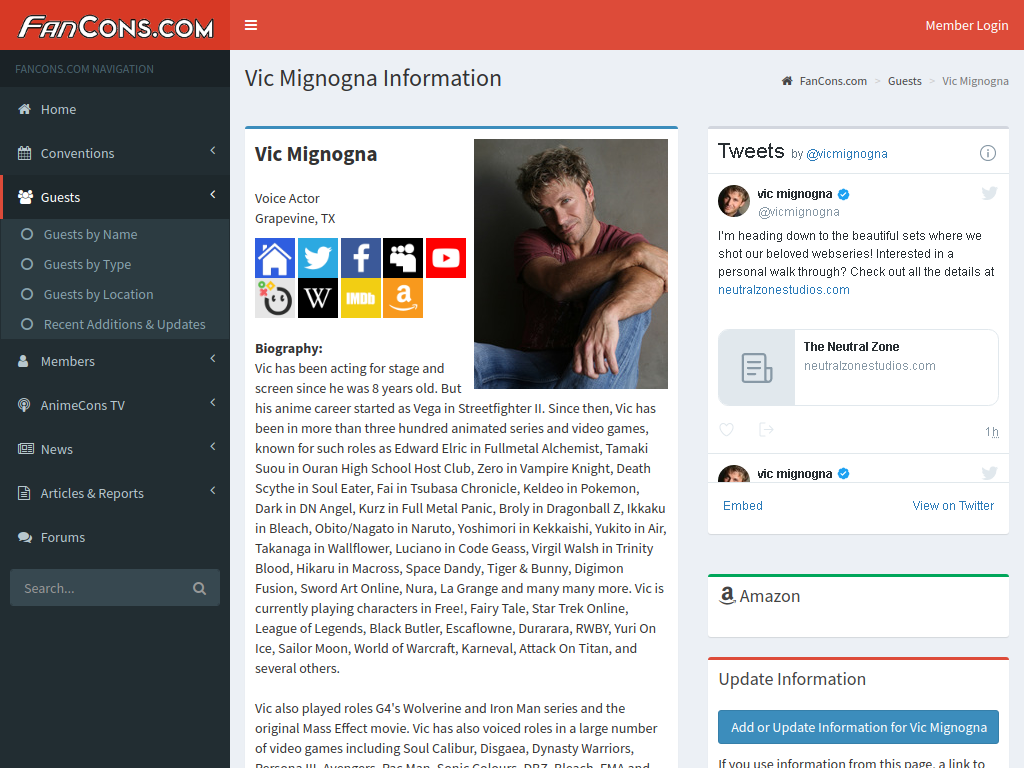1024x768 pixels.
Task: Click the Conventions calendar icon
Action: tap(24, 153)
